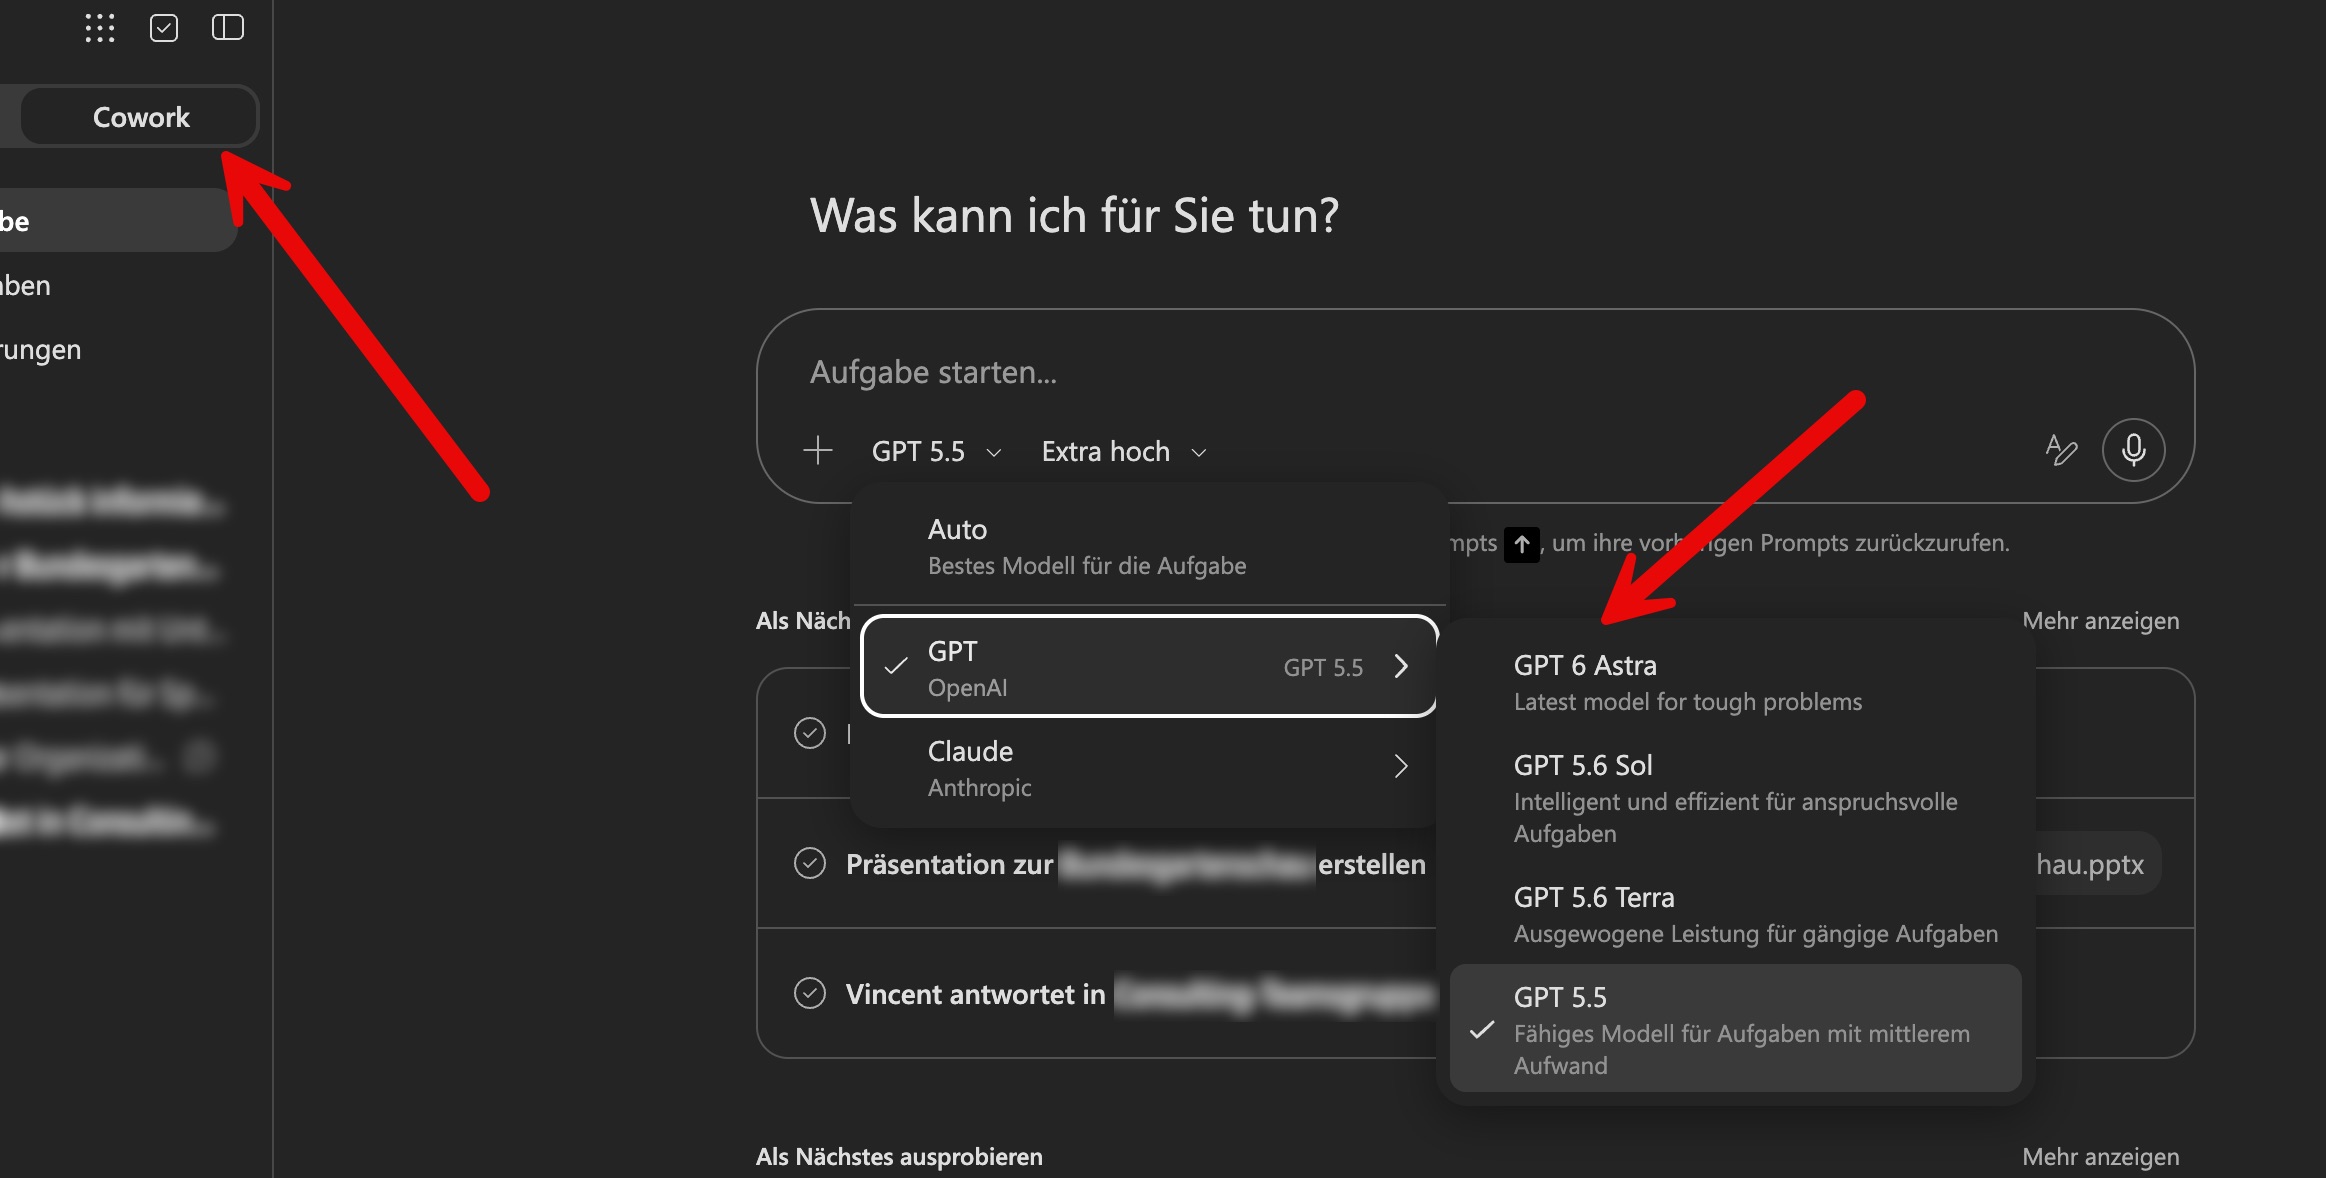Check circle for Präsentation zur task
This screenshot has width=2326, height=1178.
coord(809,863)
